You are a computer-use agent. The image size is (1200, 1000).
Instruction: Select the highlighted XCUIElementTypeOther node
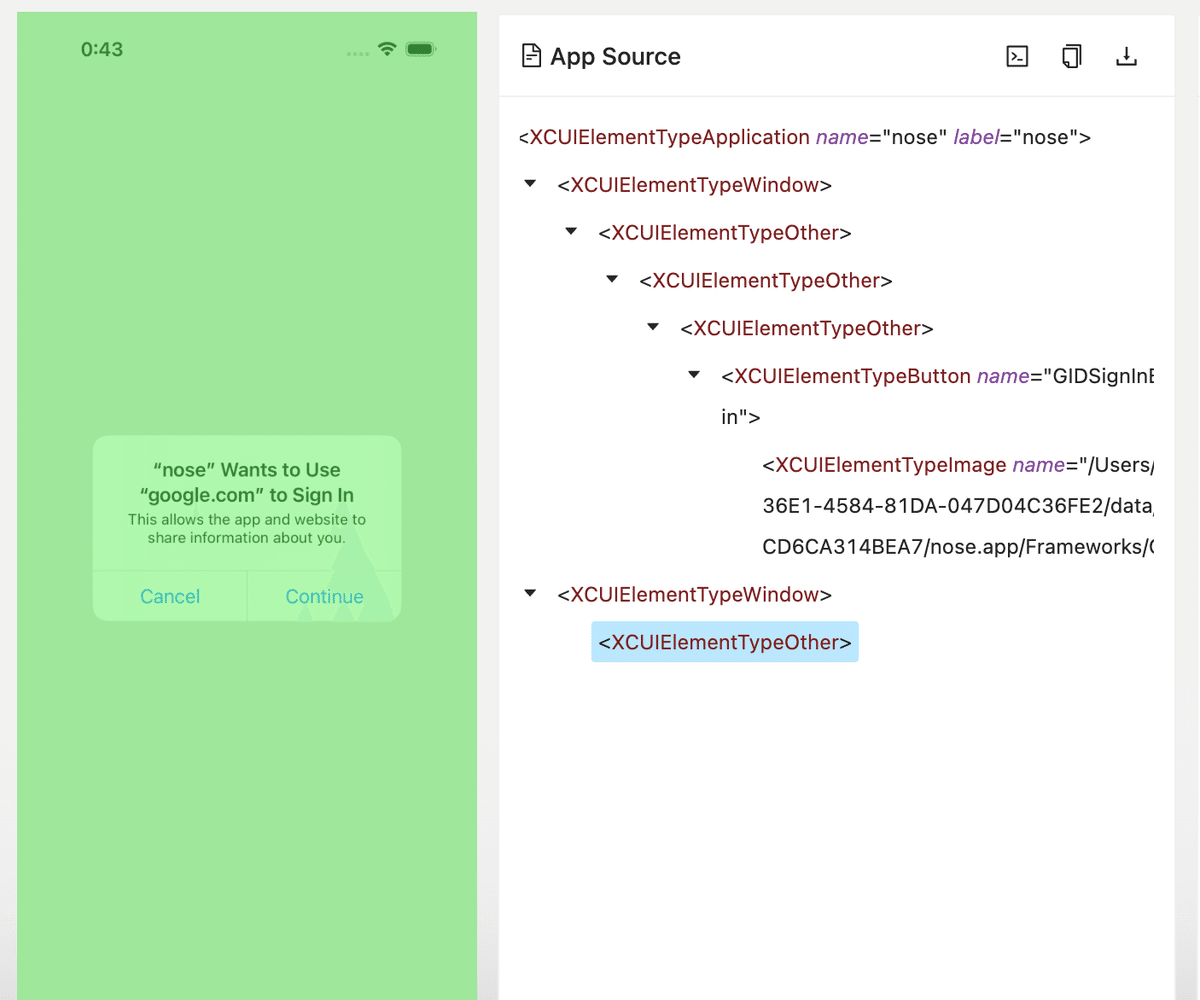(725, 642)
